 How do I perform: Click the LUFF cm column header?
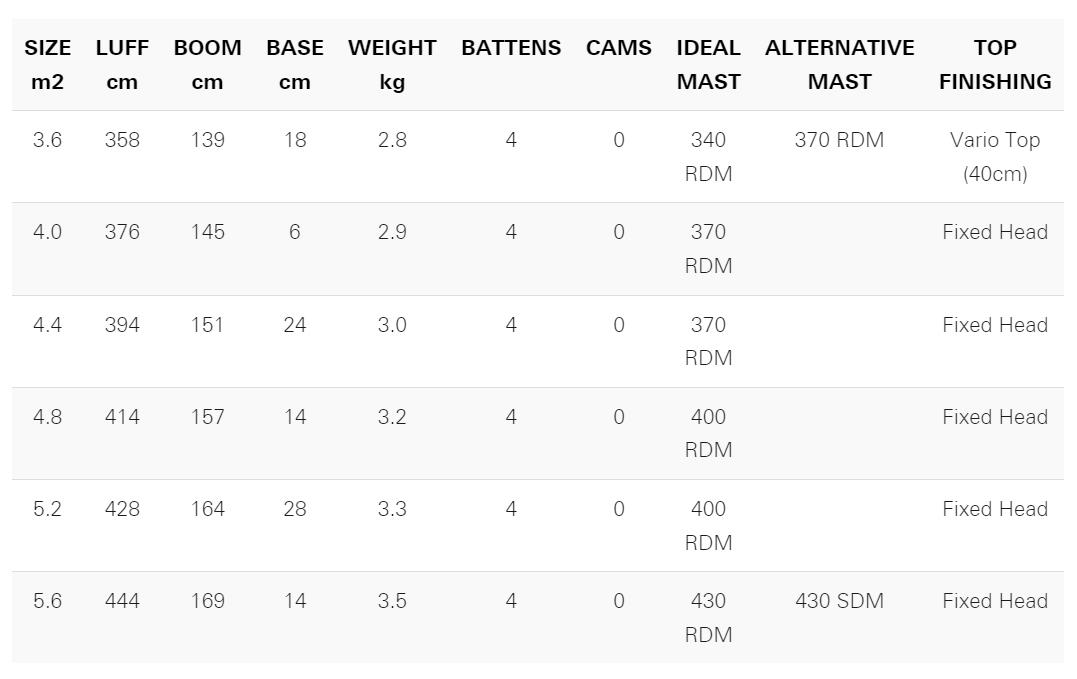coord(122,65)
